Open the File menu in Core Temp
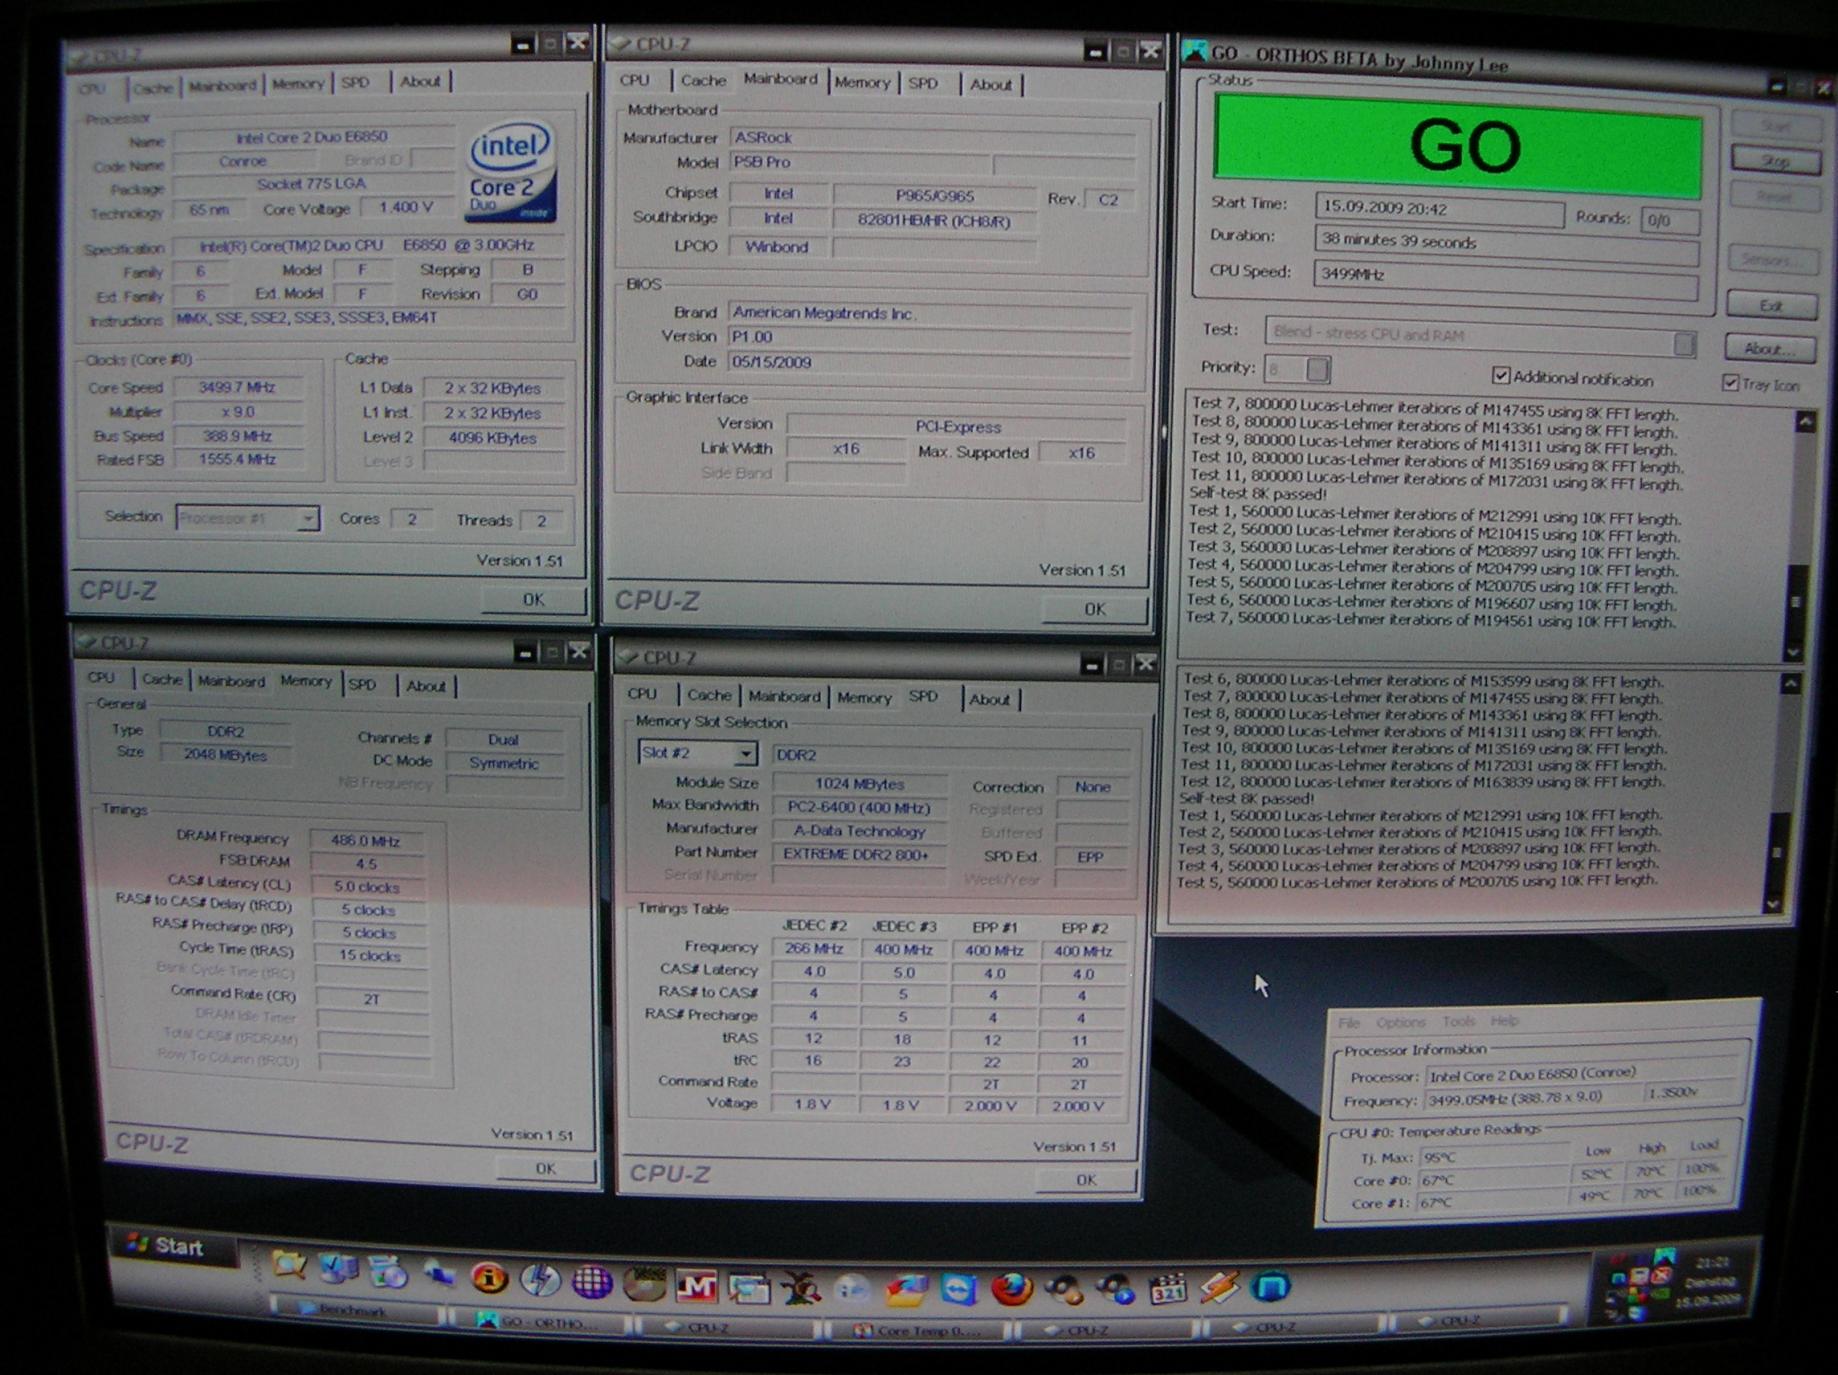Viewport: 1838px width, 1375px height. point(1349,1022)
